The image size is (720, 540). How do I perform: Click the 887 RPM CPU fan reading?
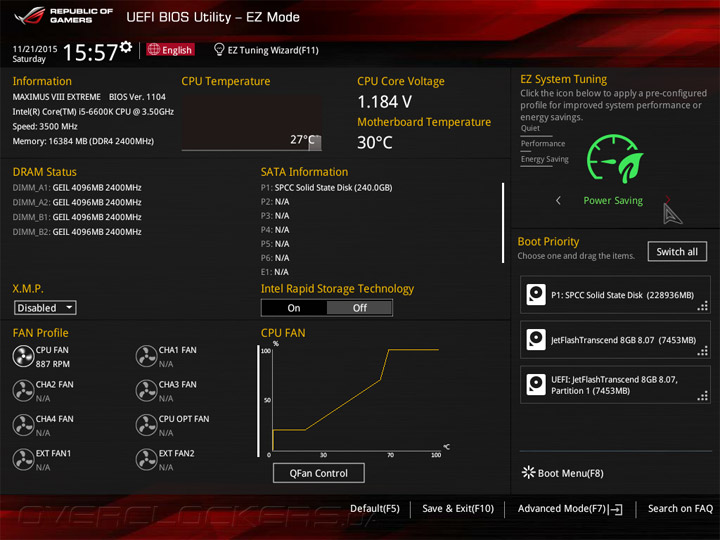click(x=53, y=364)
